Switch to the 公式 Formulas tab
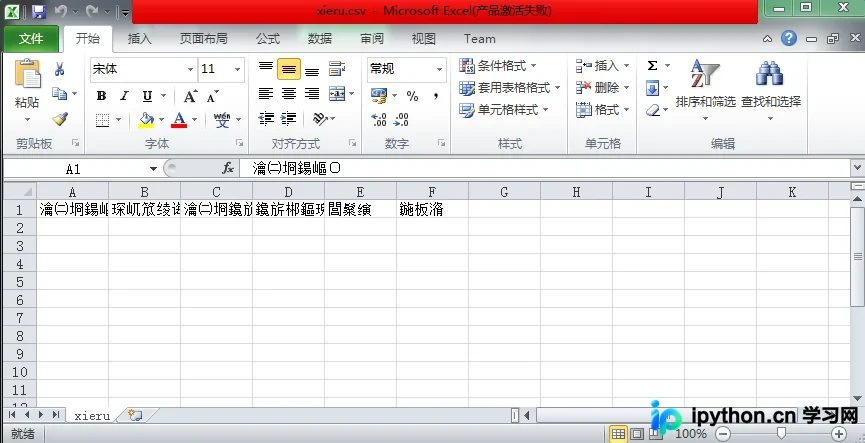This screenshot has height=443, width=865. [x=268, y=39]
